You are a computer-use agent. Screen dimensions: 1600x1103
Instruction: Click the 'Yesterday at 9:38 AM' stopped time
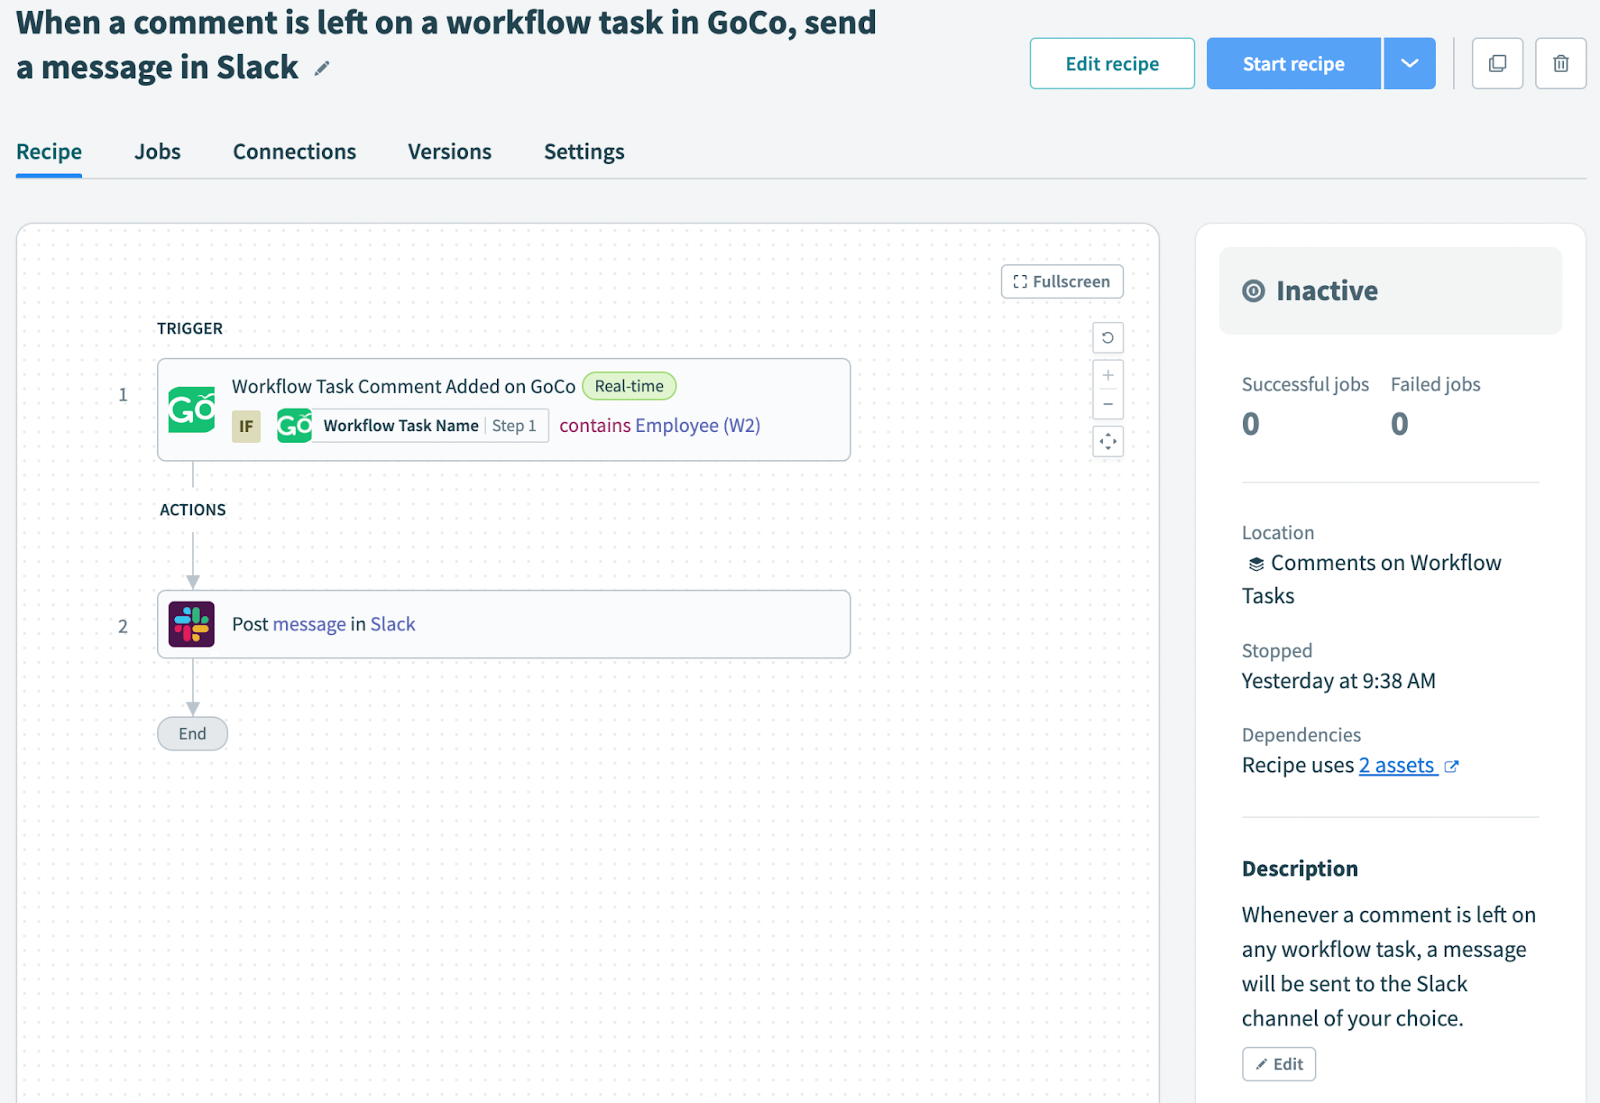click(x=1339, y=682)
